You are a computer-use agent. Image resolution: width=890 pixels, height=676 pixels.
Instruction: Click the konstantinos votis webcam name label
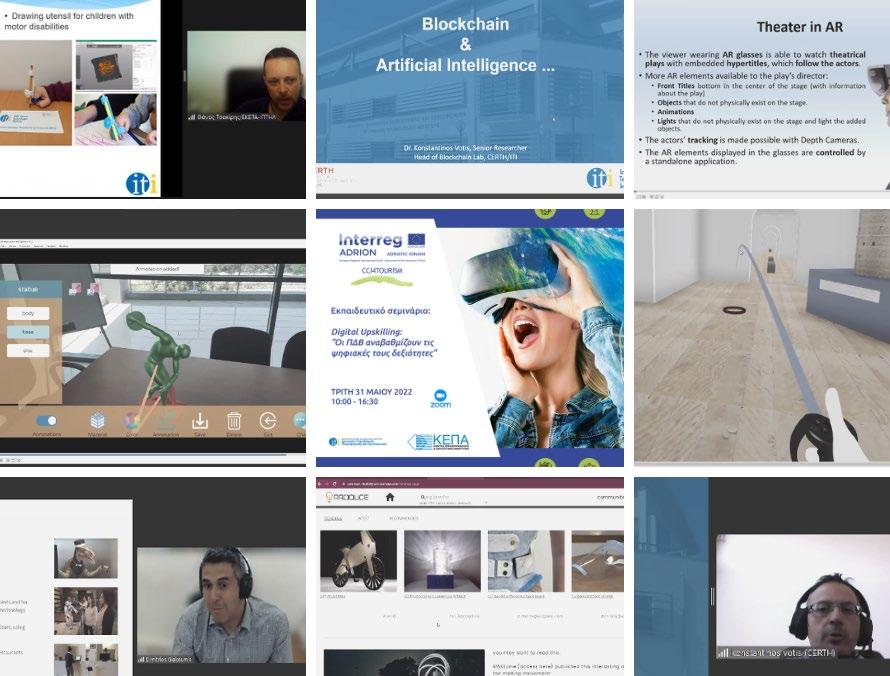(777, 653)
